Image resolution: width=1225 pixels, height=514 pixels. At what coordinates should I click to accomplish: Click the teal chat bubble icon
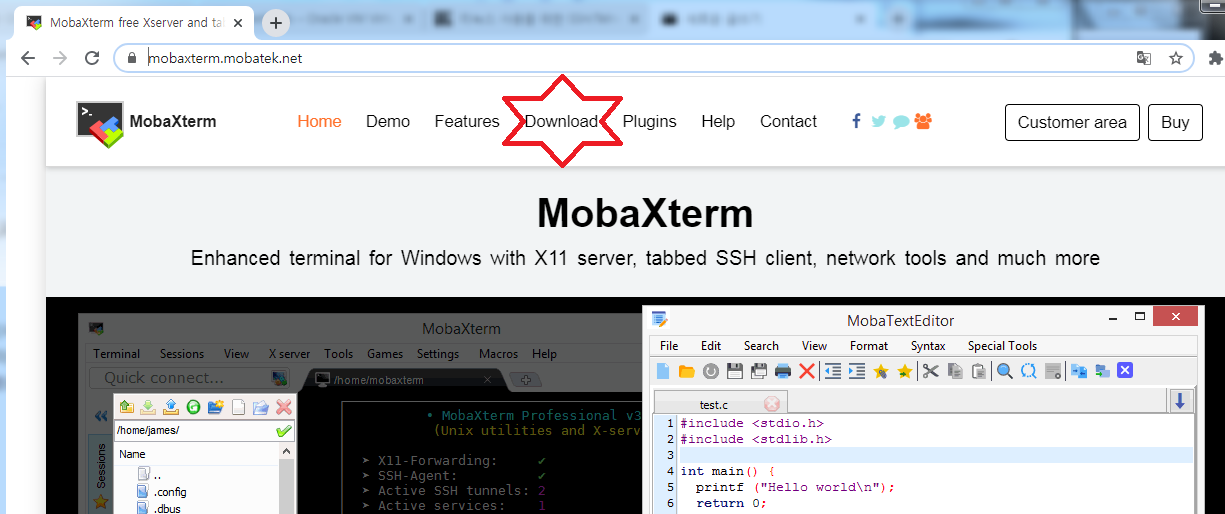point(900,122)
